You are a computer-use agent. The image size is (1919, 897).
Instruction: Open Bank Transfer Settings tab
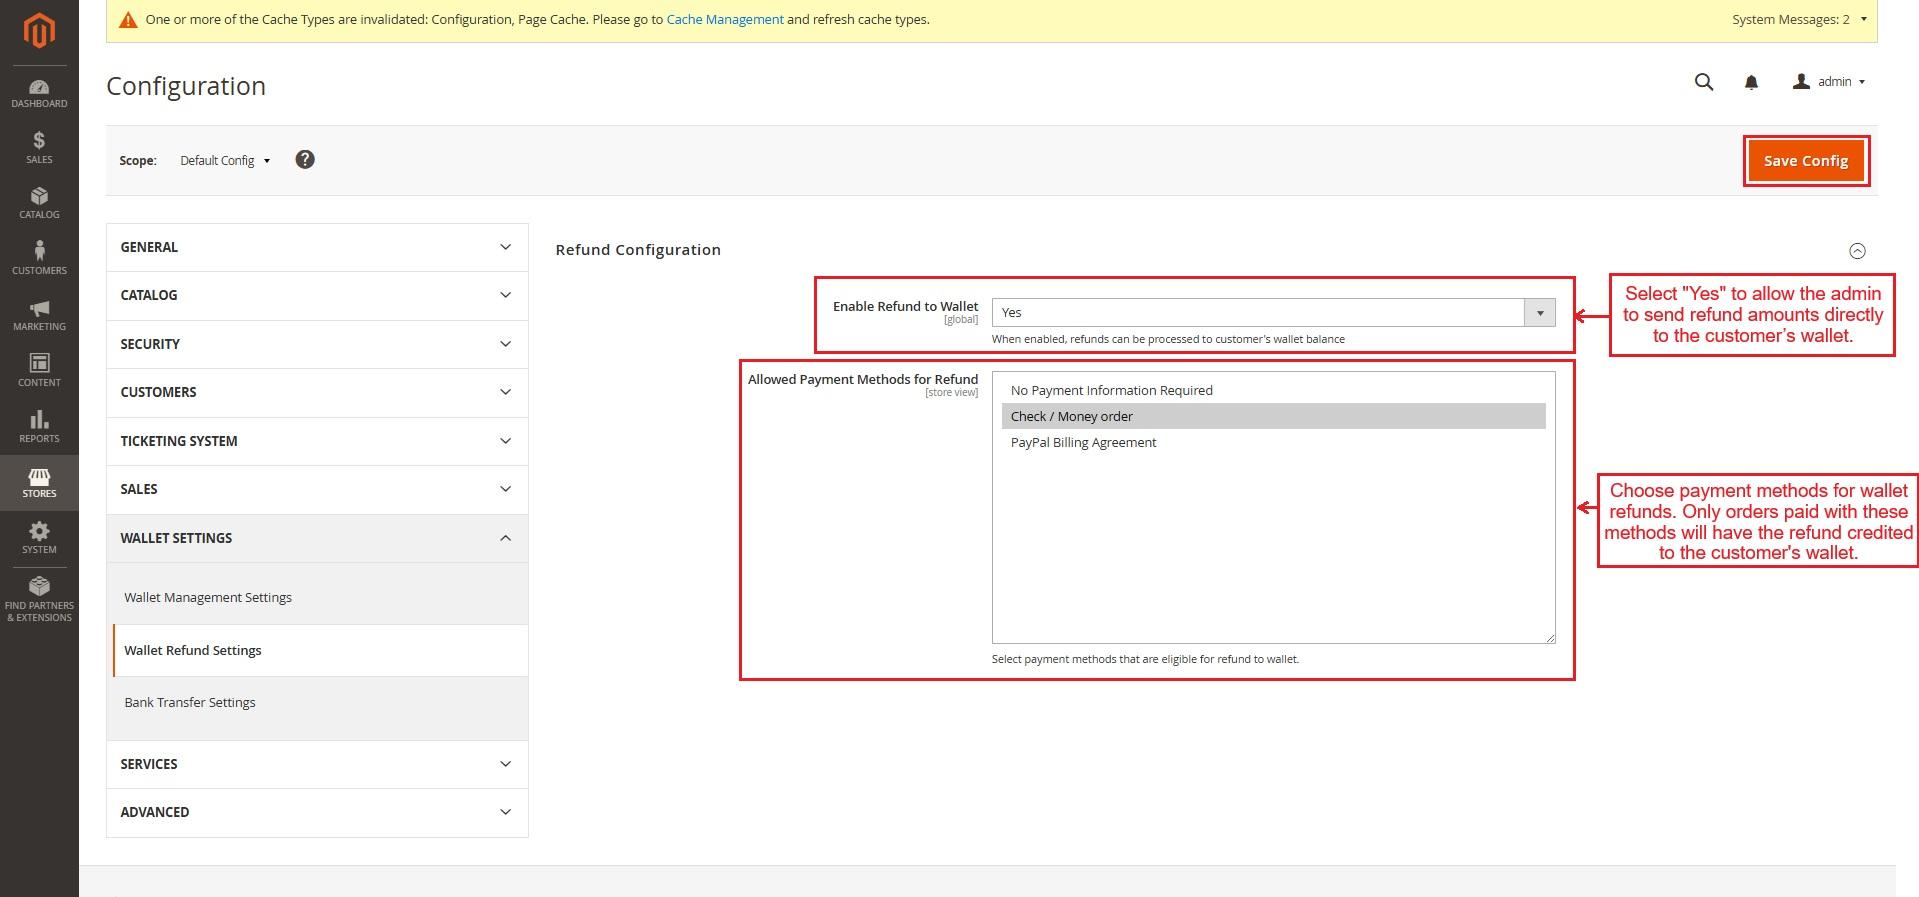click(x=190, y=703)
